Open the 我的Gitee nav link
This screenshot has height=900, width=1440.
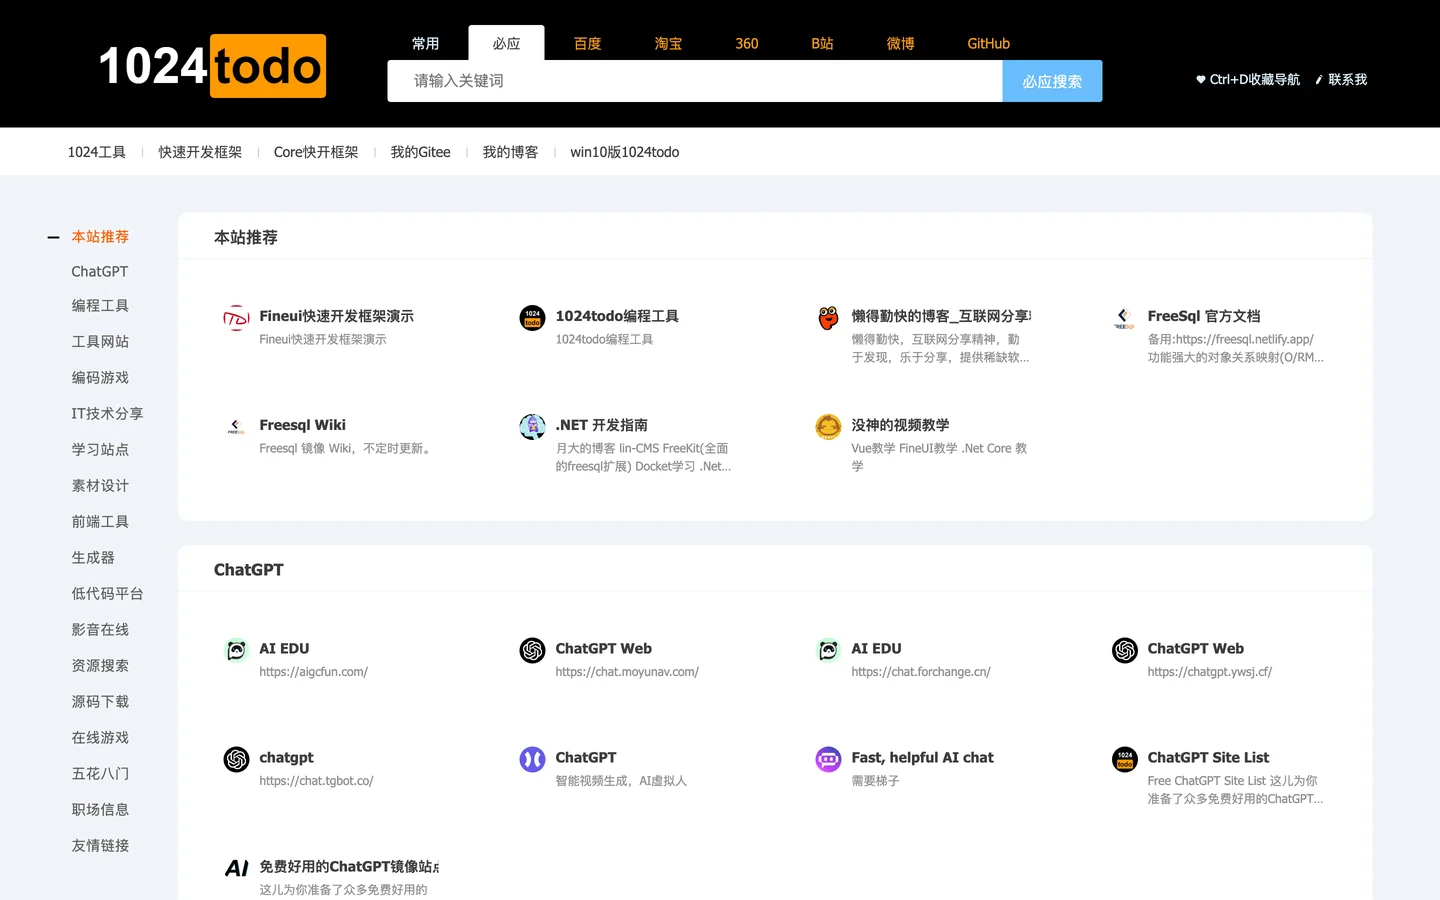[x=420, y=152]
